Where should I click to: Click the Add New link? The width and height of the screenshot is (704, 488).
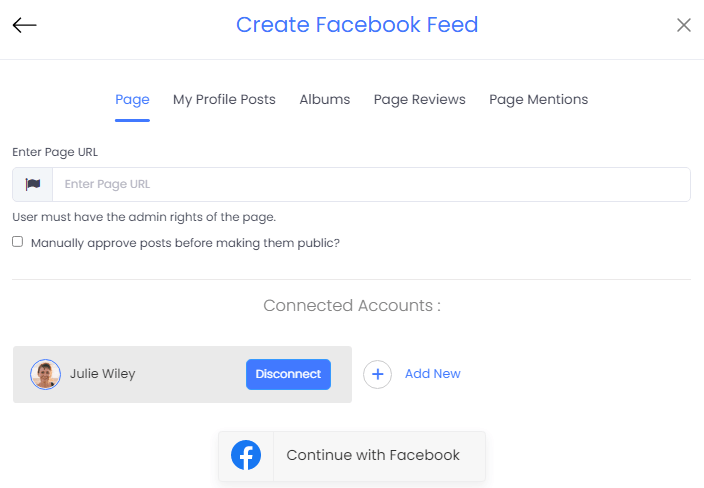pos(432,374)
